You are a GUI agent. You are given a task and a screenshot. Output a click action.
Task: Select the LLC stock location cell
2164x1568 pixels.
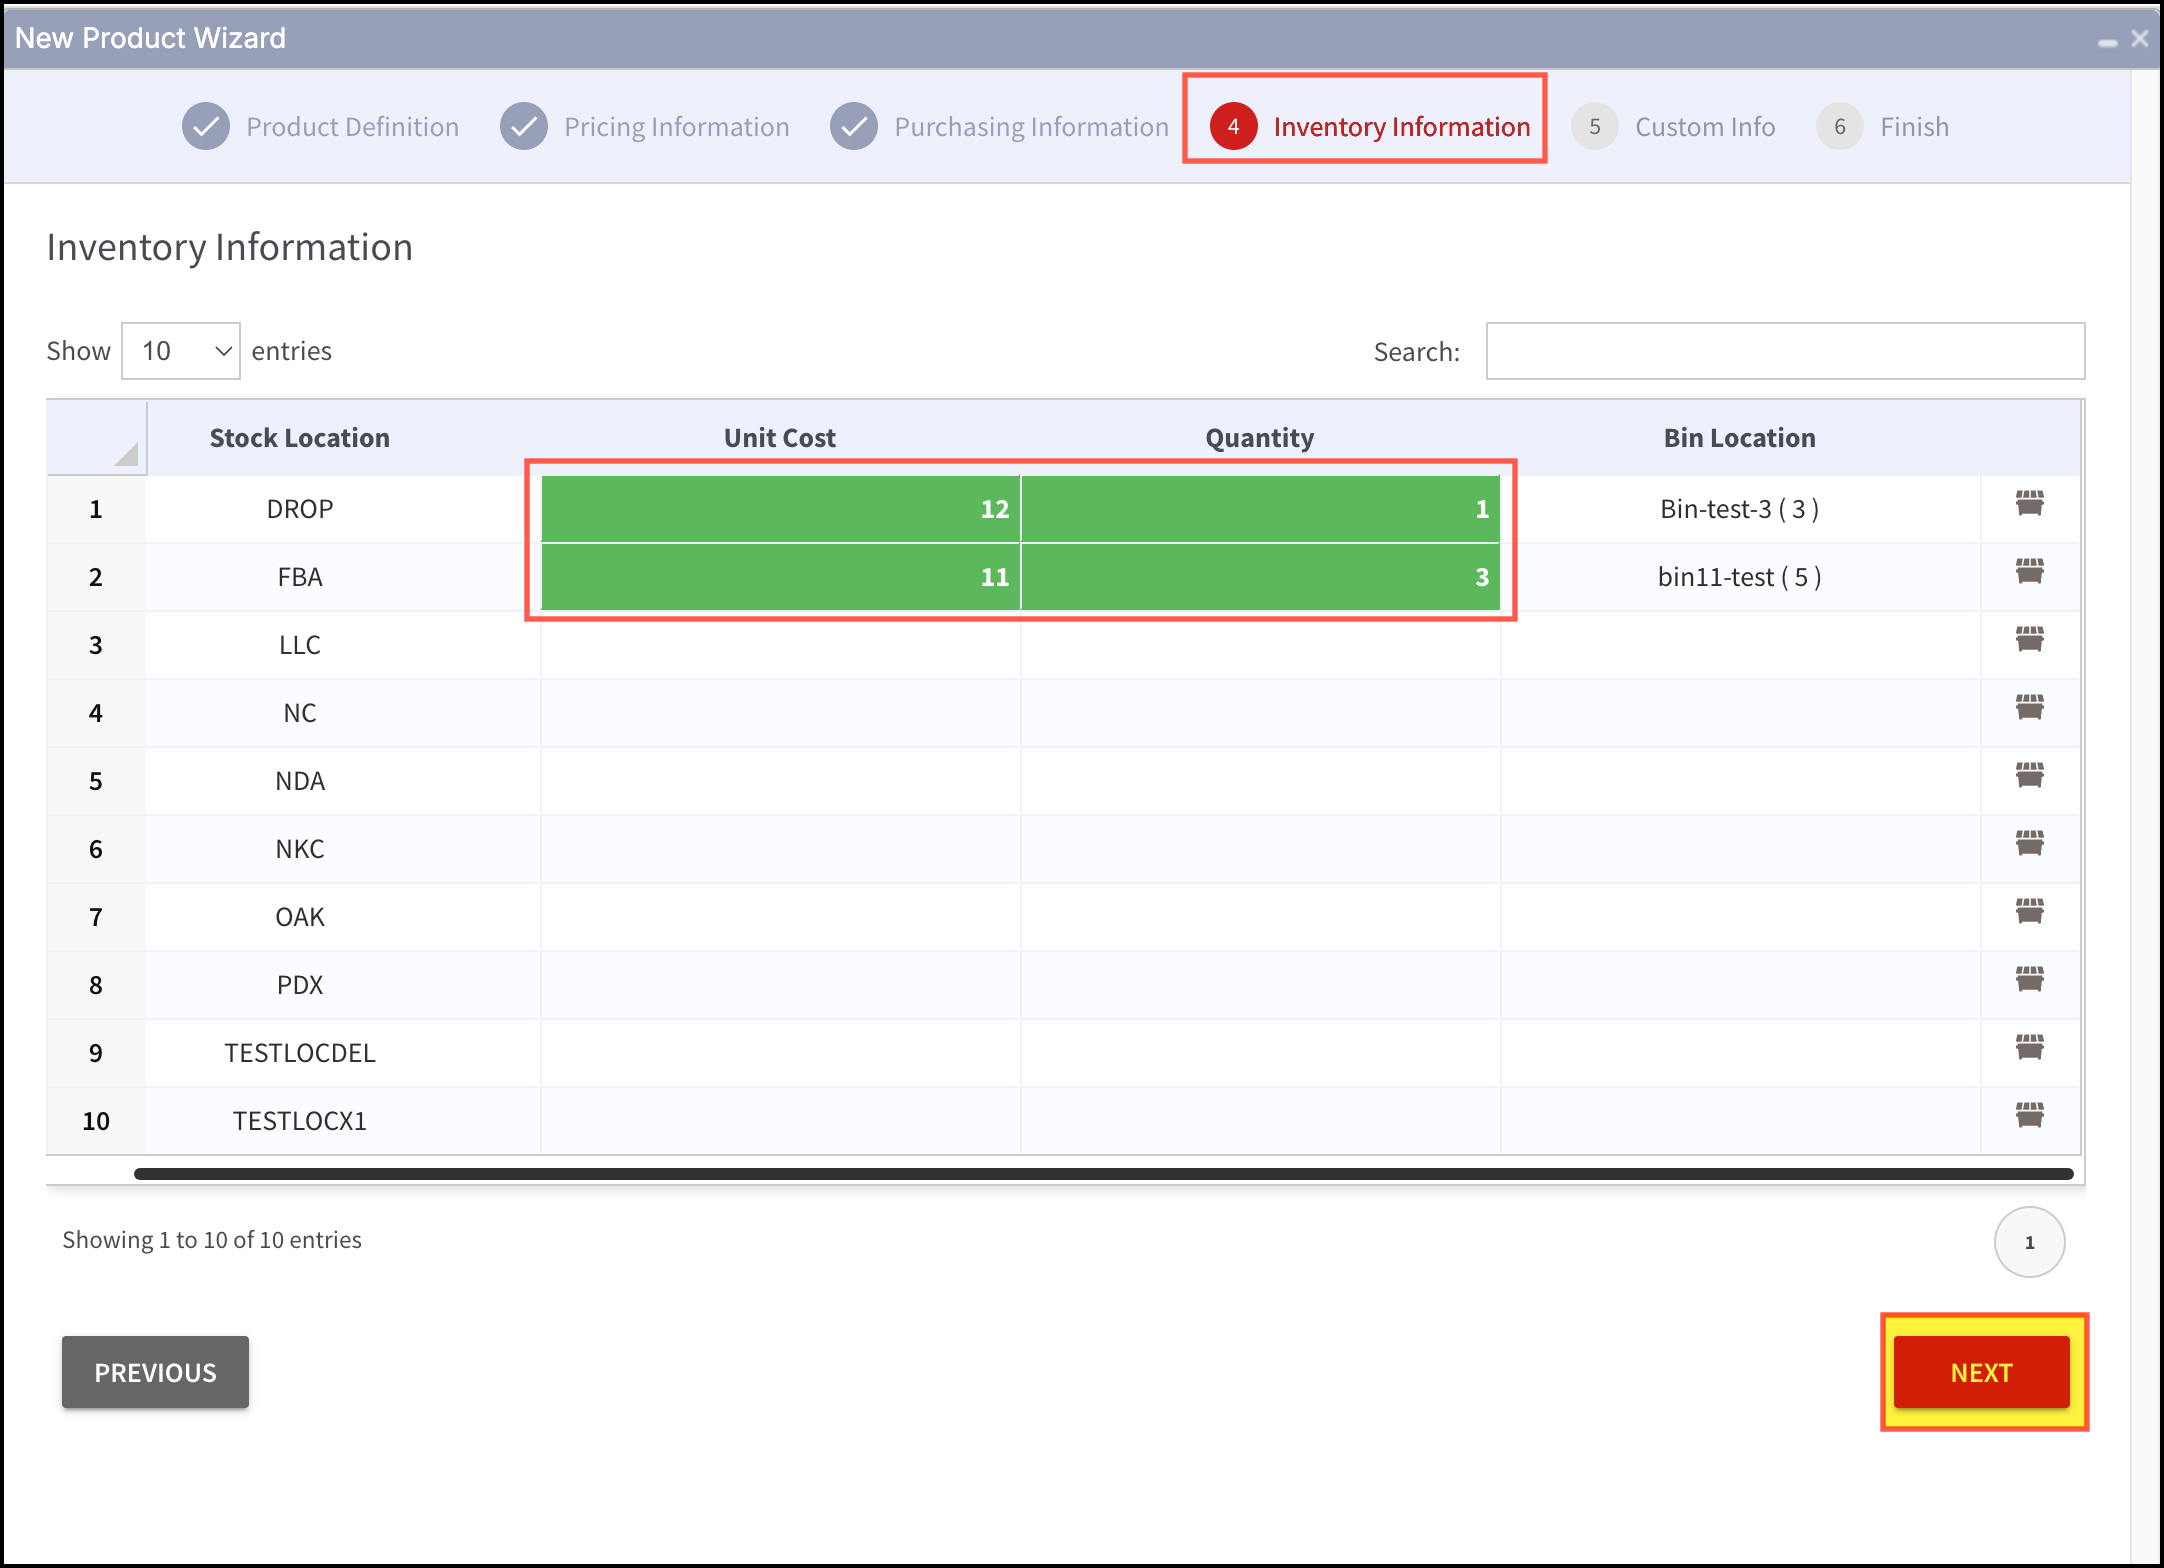343,645
